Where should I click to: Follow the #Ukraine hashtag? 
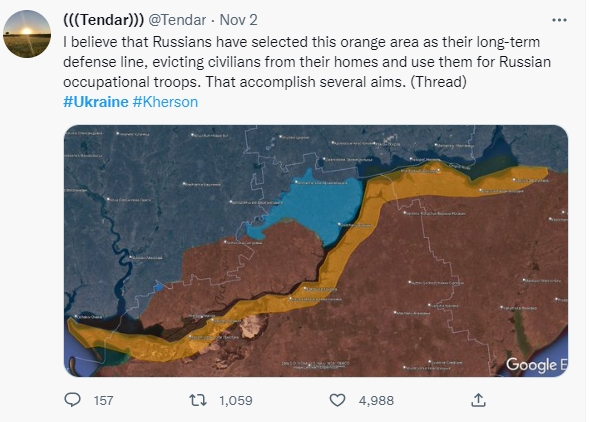click(96, 102)
